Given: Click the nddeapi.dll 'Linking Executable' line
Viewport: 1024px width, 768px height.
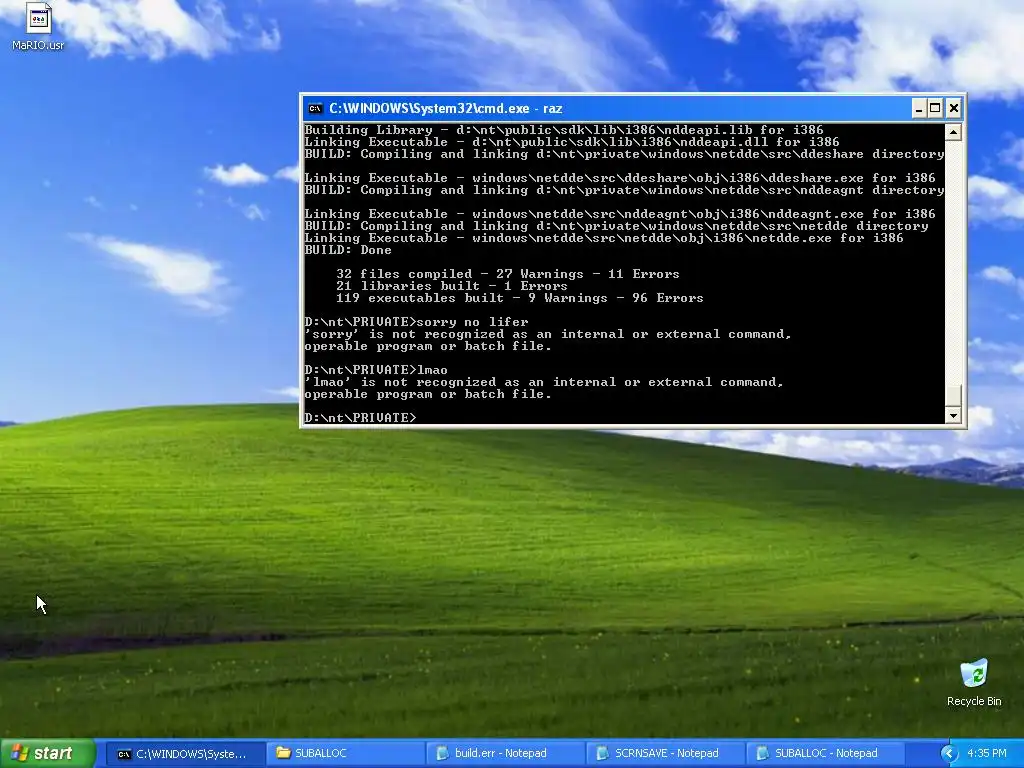Looking at the screenshot, I should pyautogui.click(x=571, y=142).
